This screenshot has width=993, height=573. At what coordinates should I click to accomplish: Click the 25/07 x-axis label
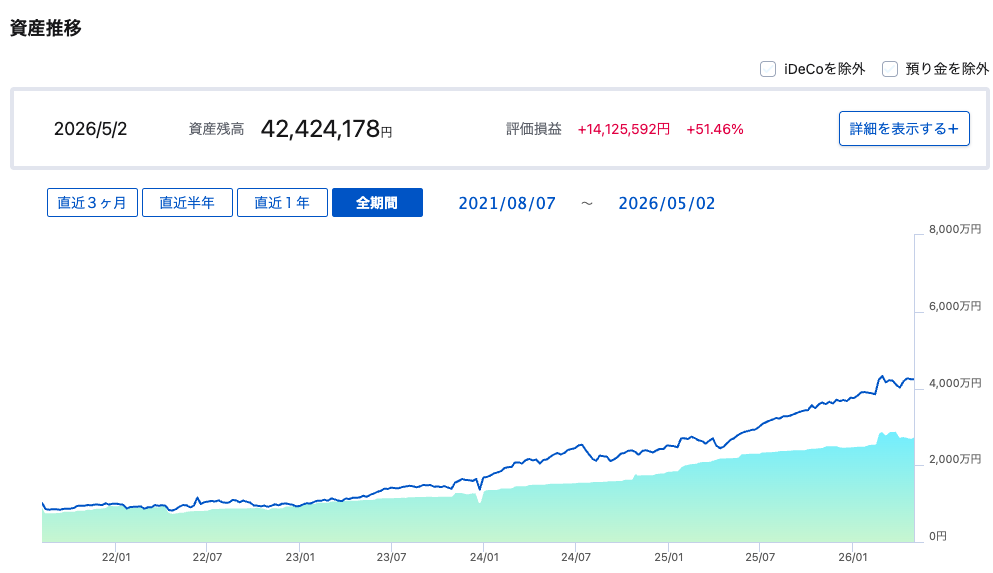pyautogui.click(x=760, y=557)
